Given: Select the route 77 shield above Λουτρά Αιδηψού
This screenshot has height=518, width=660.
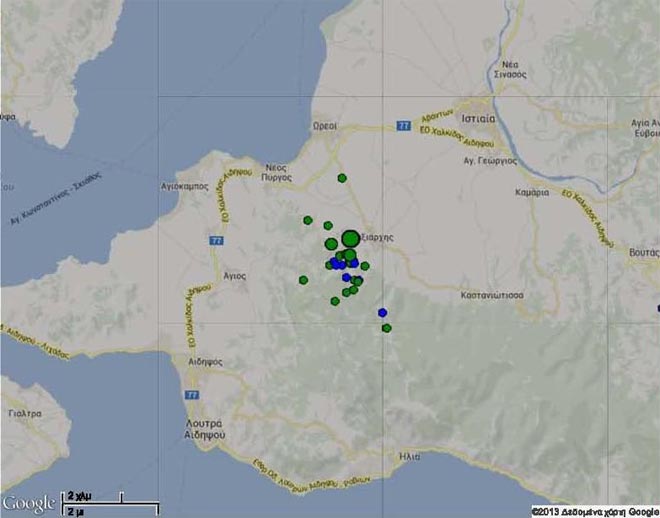Looking at the screenshot, I should (192, 396).
